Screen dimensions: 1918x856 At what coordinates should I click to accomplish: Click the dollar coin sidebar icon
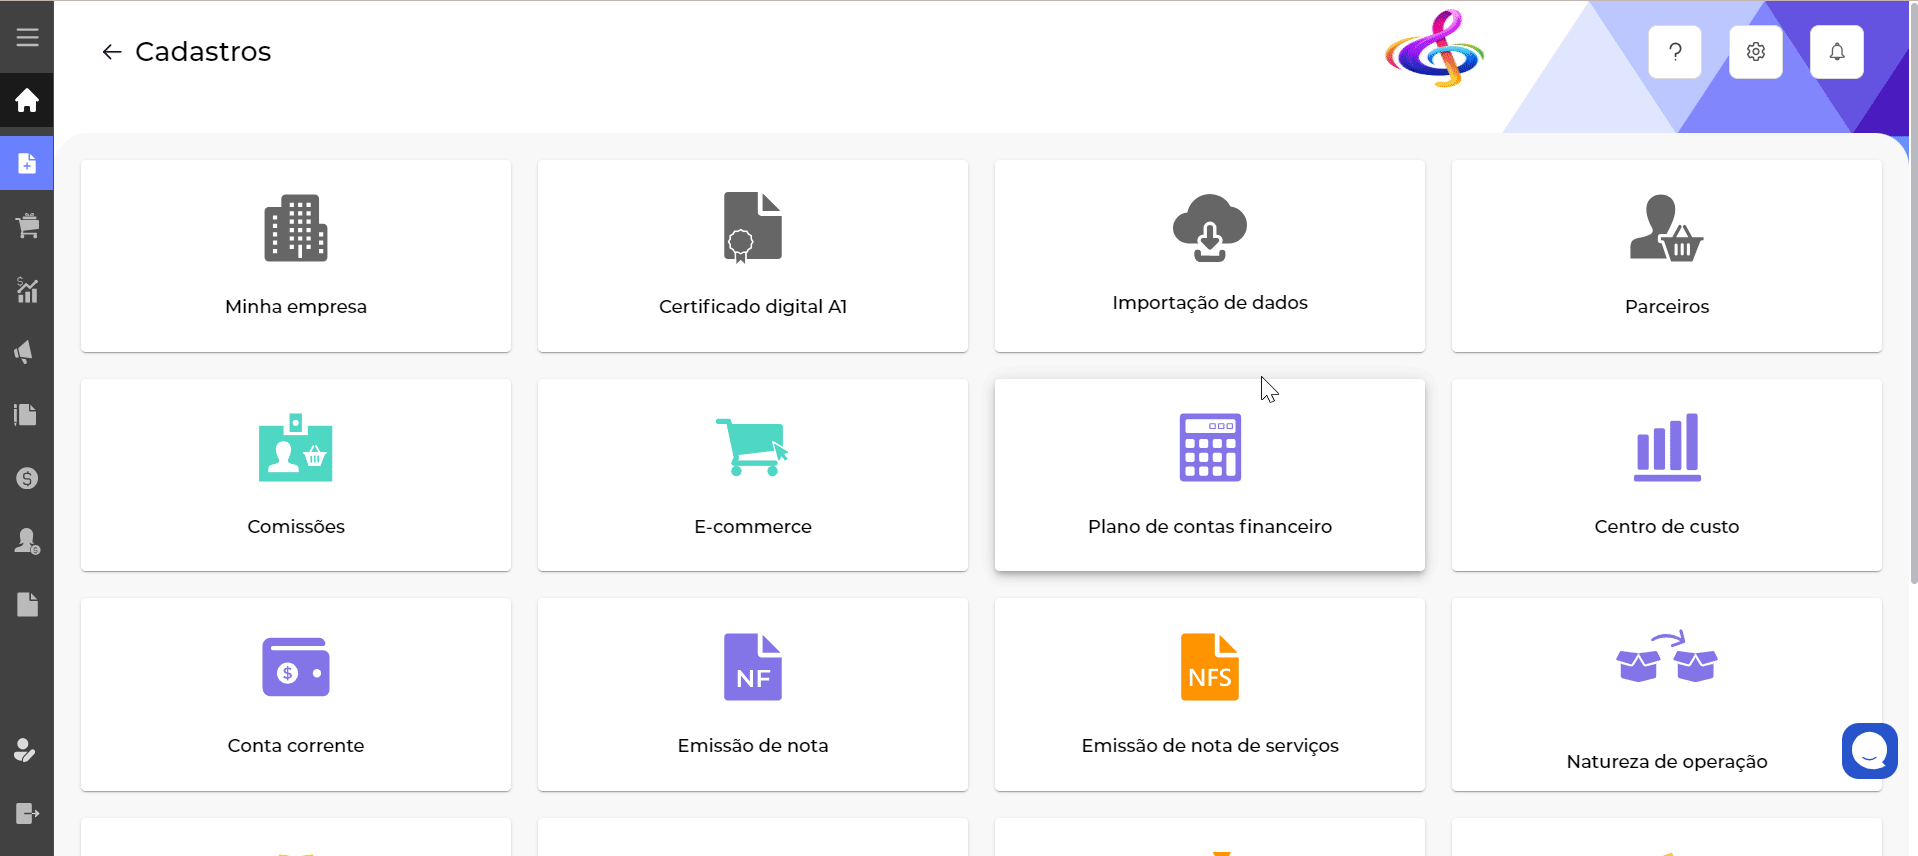(27, 478)
